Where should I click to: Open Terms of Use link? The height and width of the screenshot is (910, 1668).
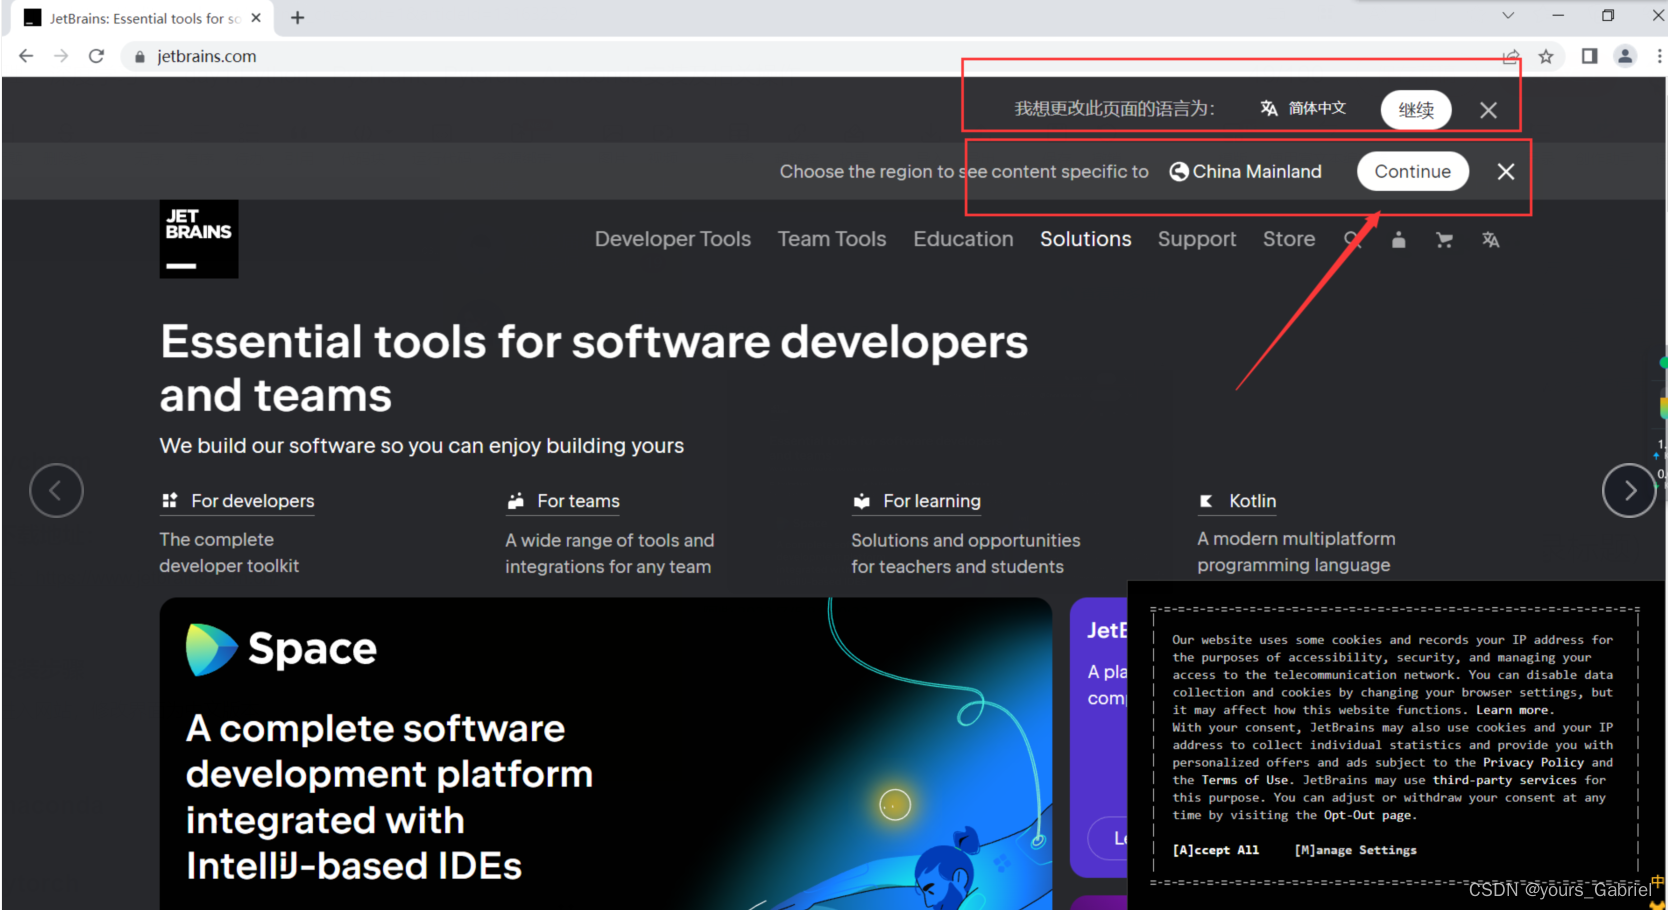coord(1245,780)
